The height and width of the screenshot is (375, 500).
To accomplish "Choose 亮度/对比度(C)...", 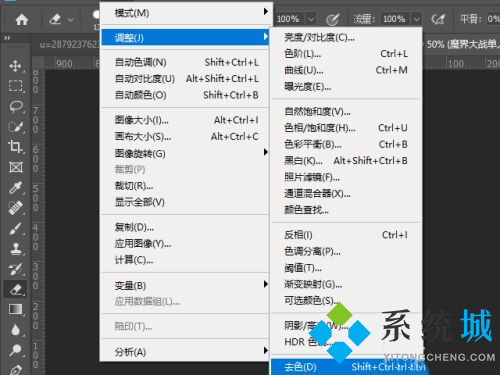I will (346, 37).
